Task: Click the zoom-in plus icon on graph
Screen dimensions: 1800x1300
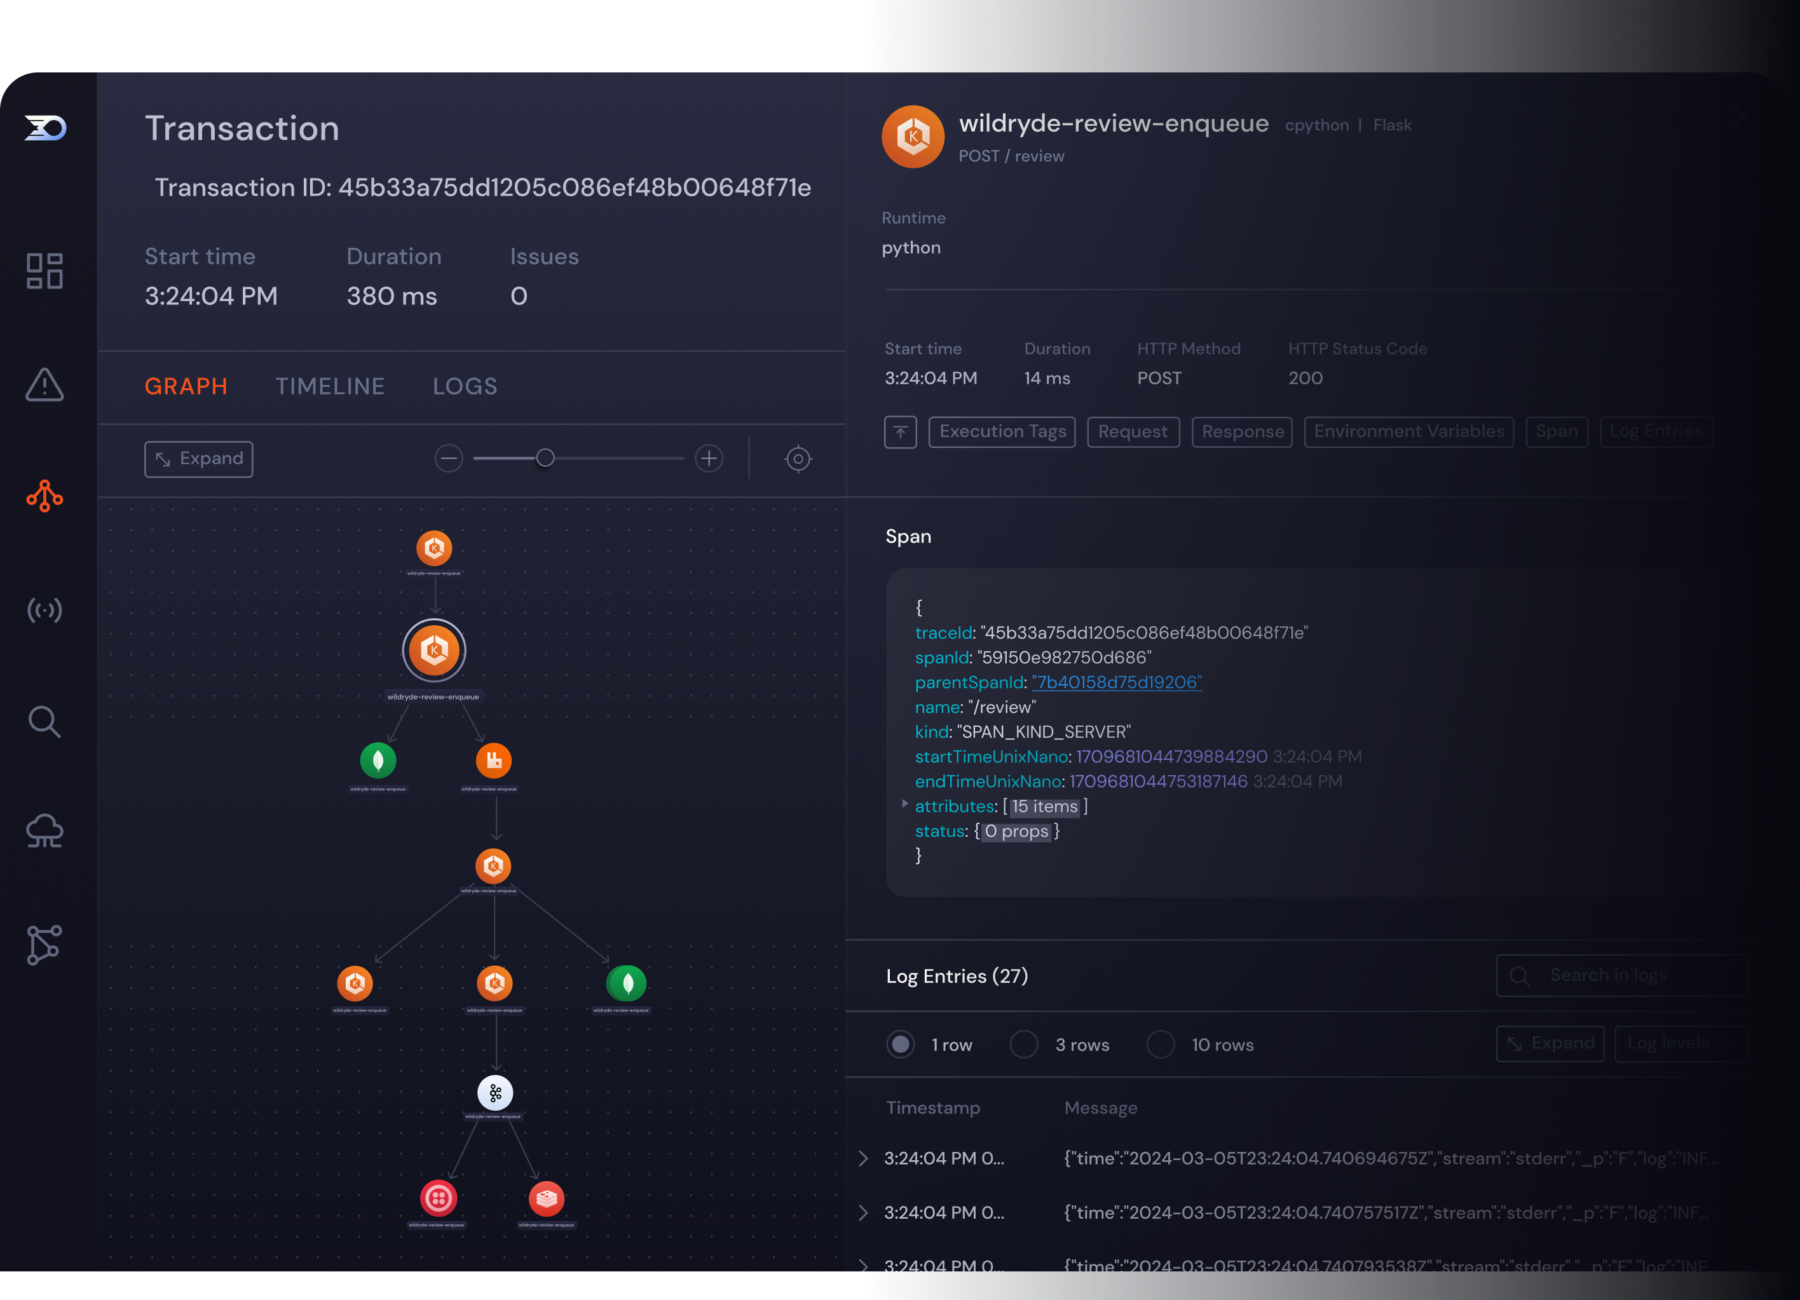Action: coord(709,458)
